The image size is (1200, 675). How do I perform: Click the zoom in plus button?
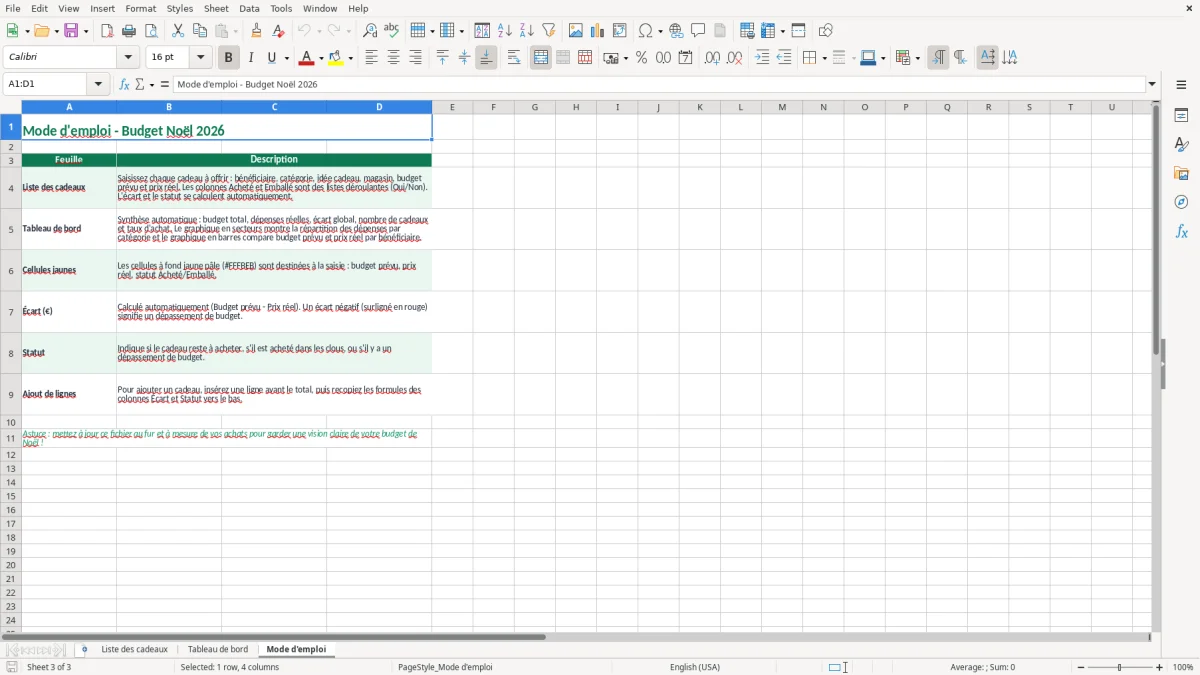coord(1160,667)
